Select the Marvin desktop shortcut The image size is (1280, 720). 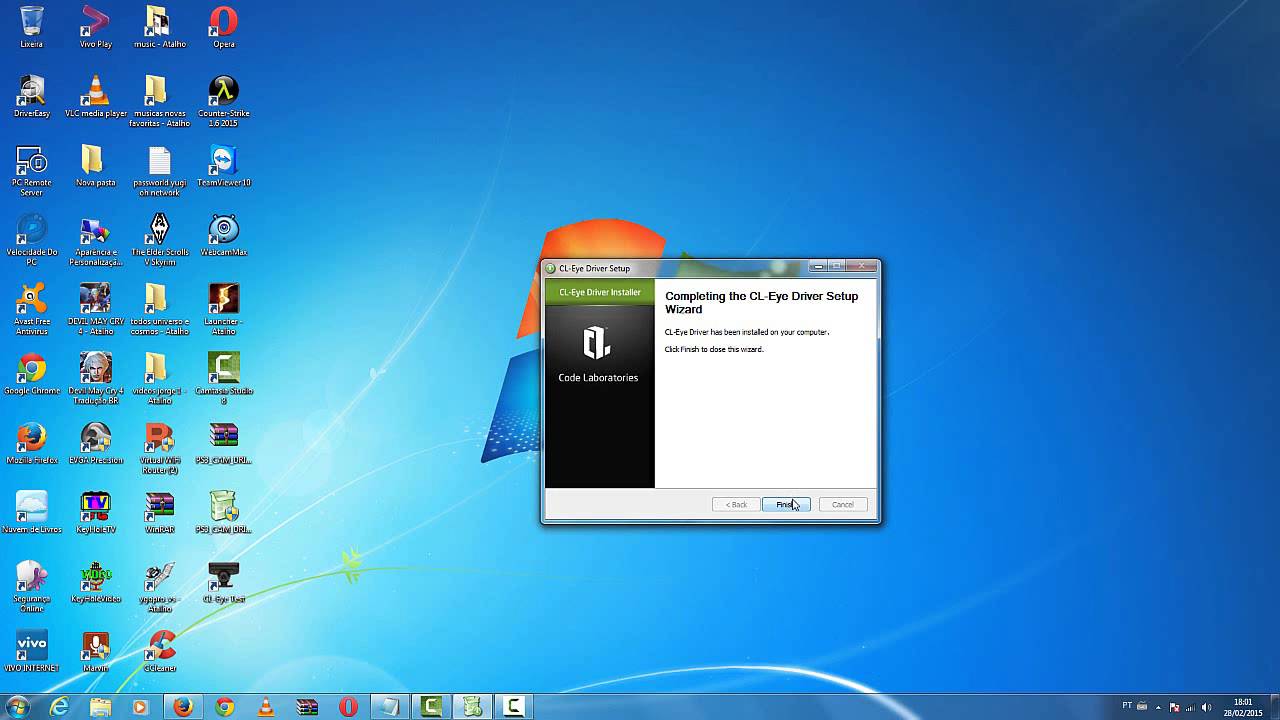pos(95,650)
